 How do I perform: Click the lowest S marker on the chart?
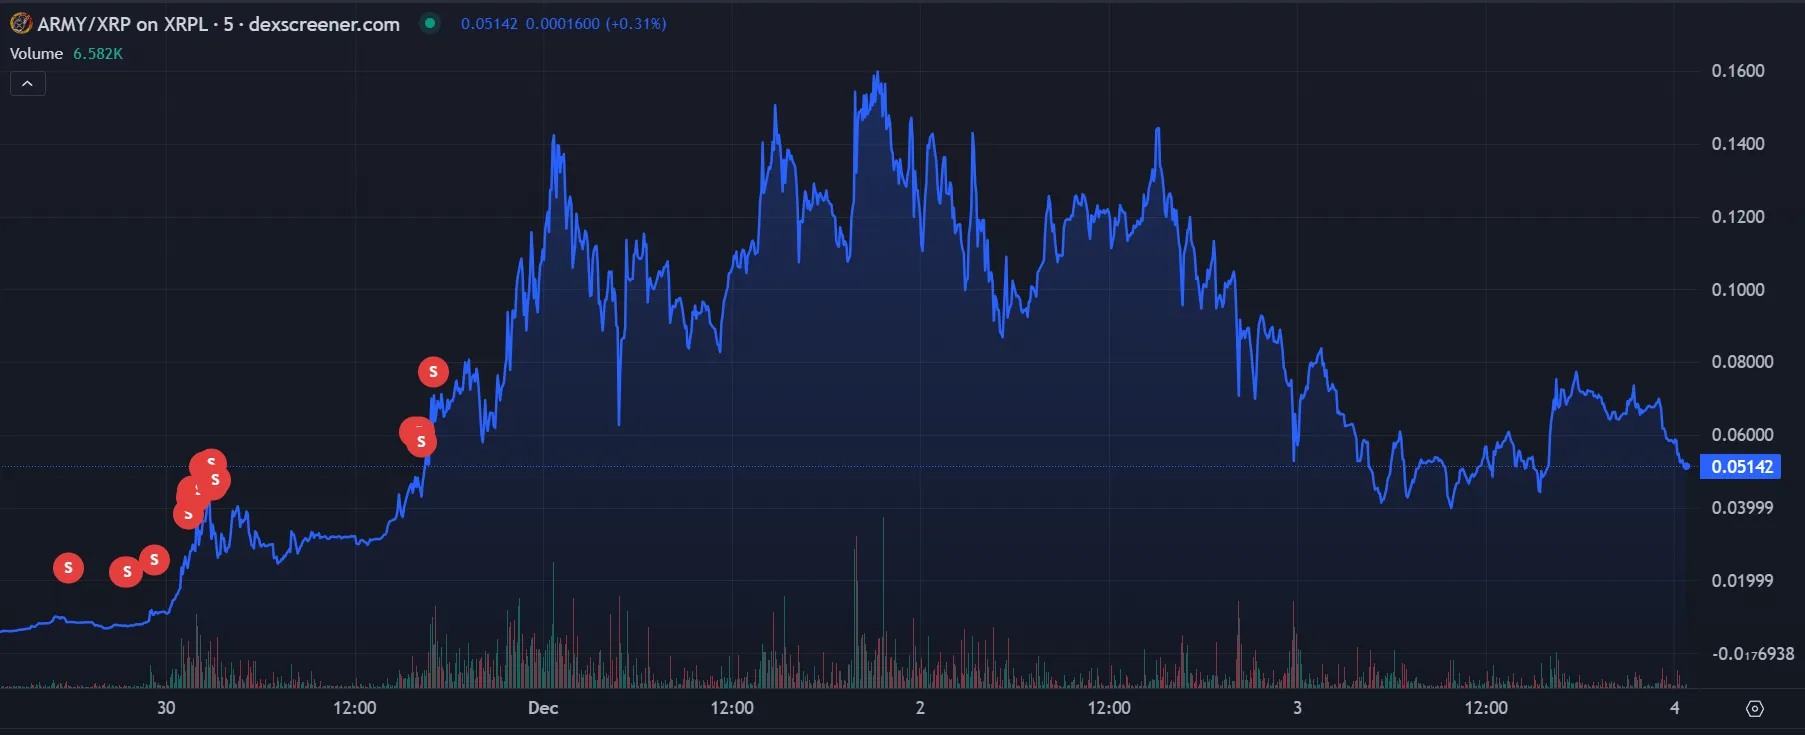(x=126, y=572)
